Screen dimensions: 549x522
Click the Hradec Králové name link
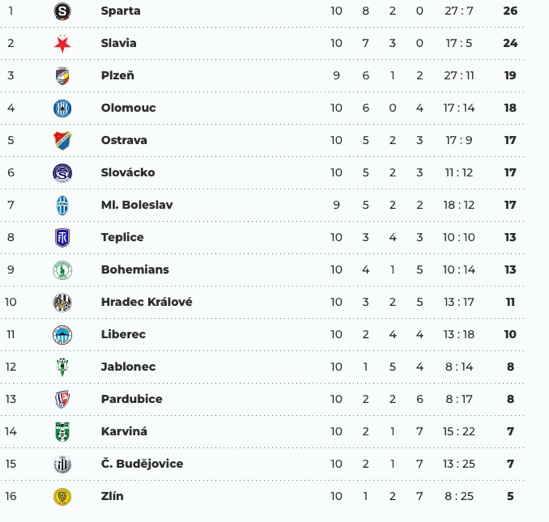(147, 302)
